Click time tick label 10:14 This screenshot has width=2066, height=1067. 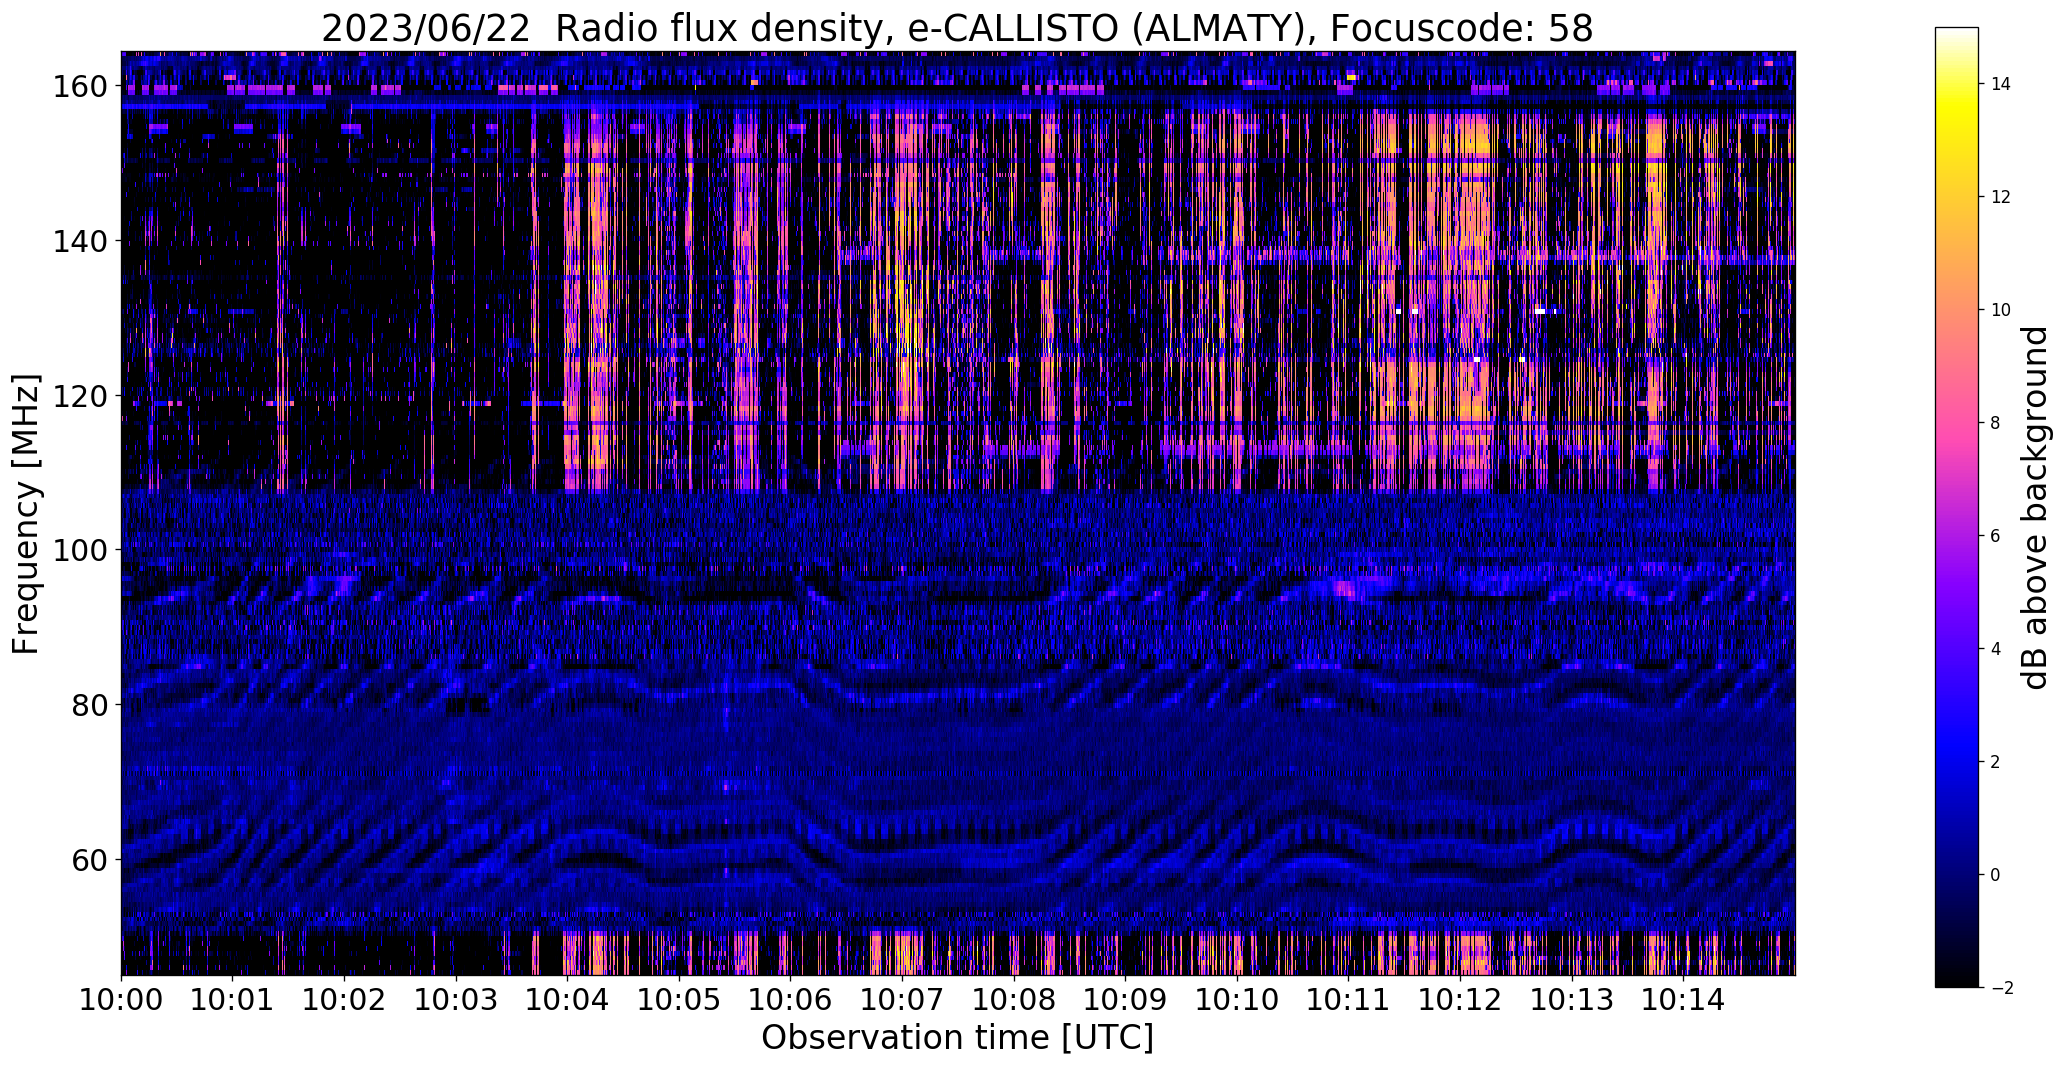pyautogui.click(x=1683, y=999)
